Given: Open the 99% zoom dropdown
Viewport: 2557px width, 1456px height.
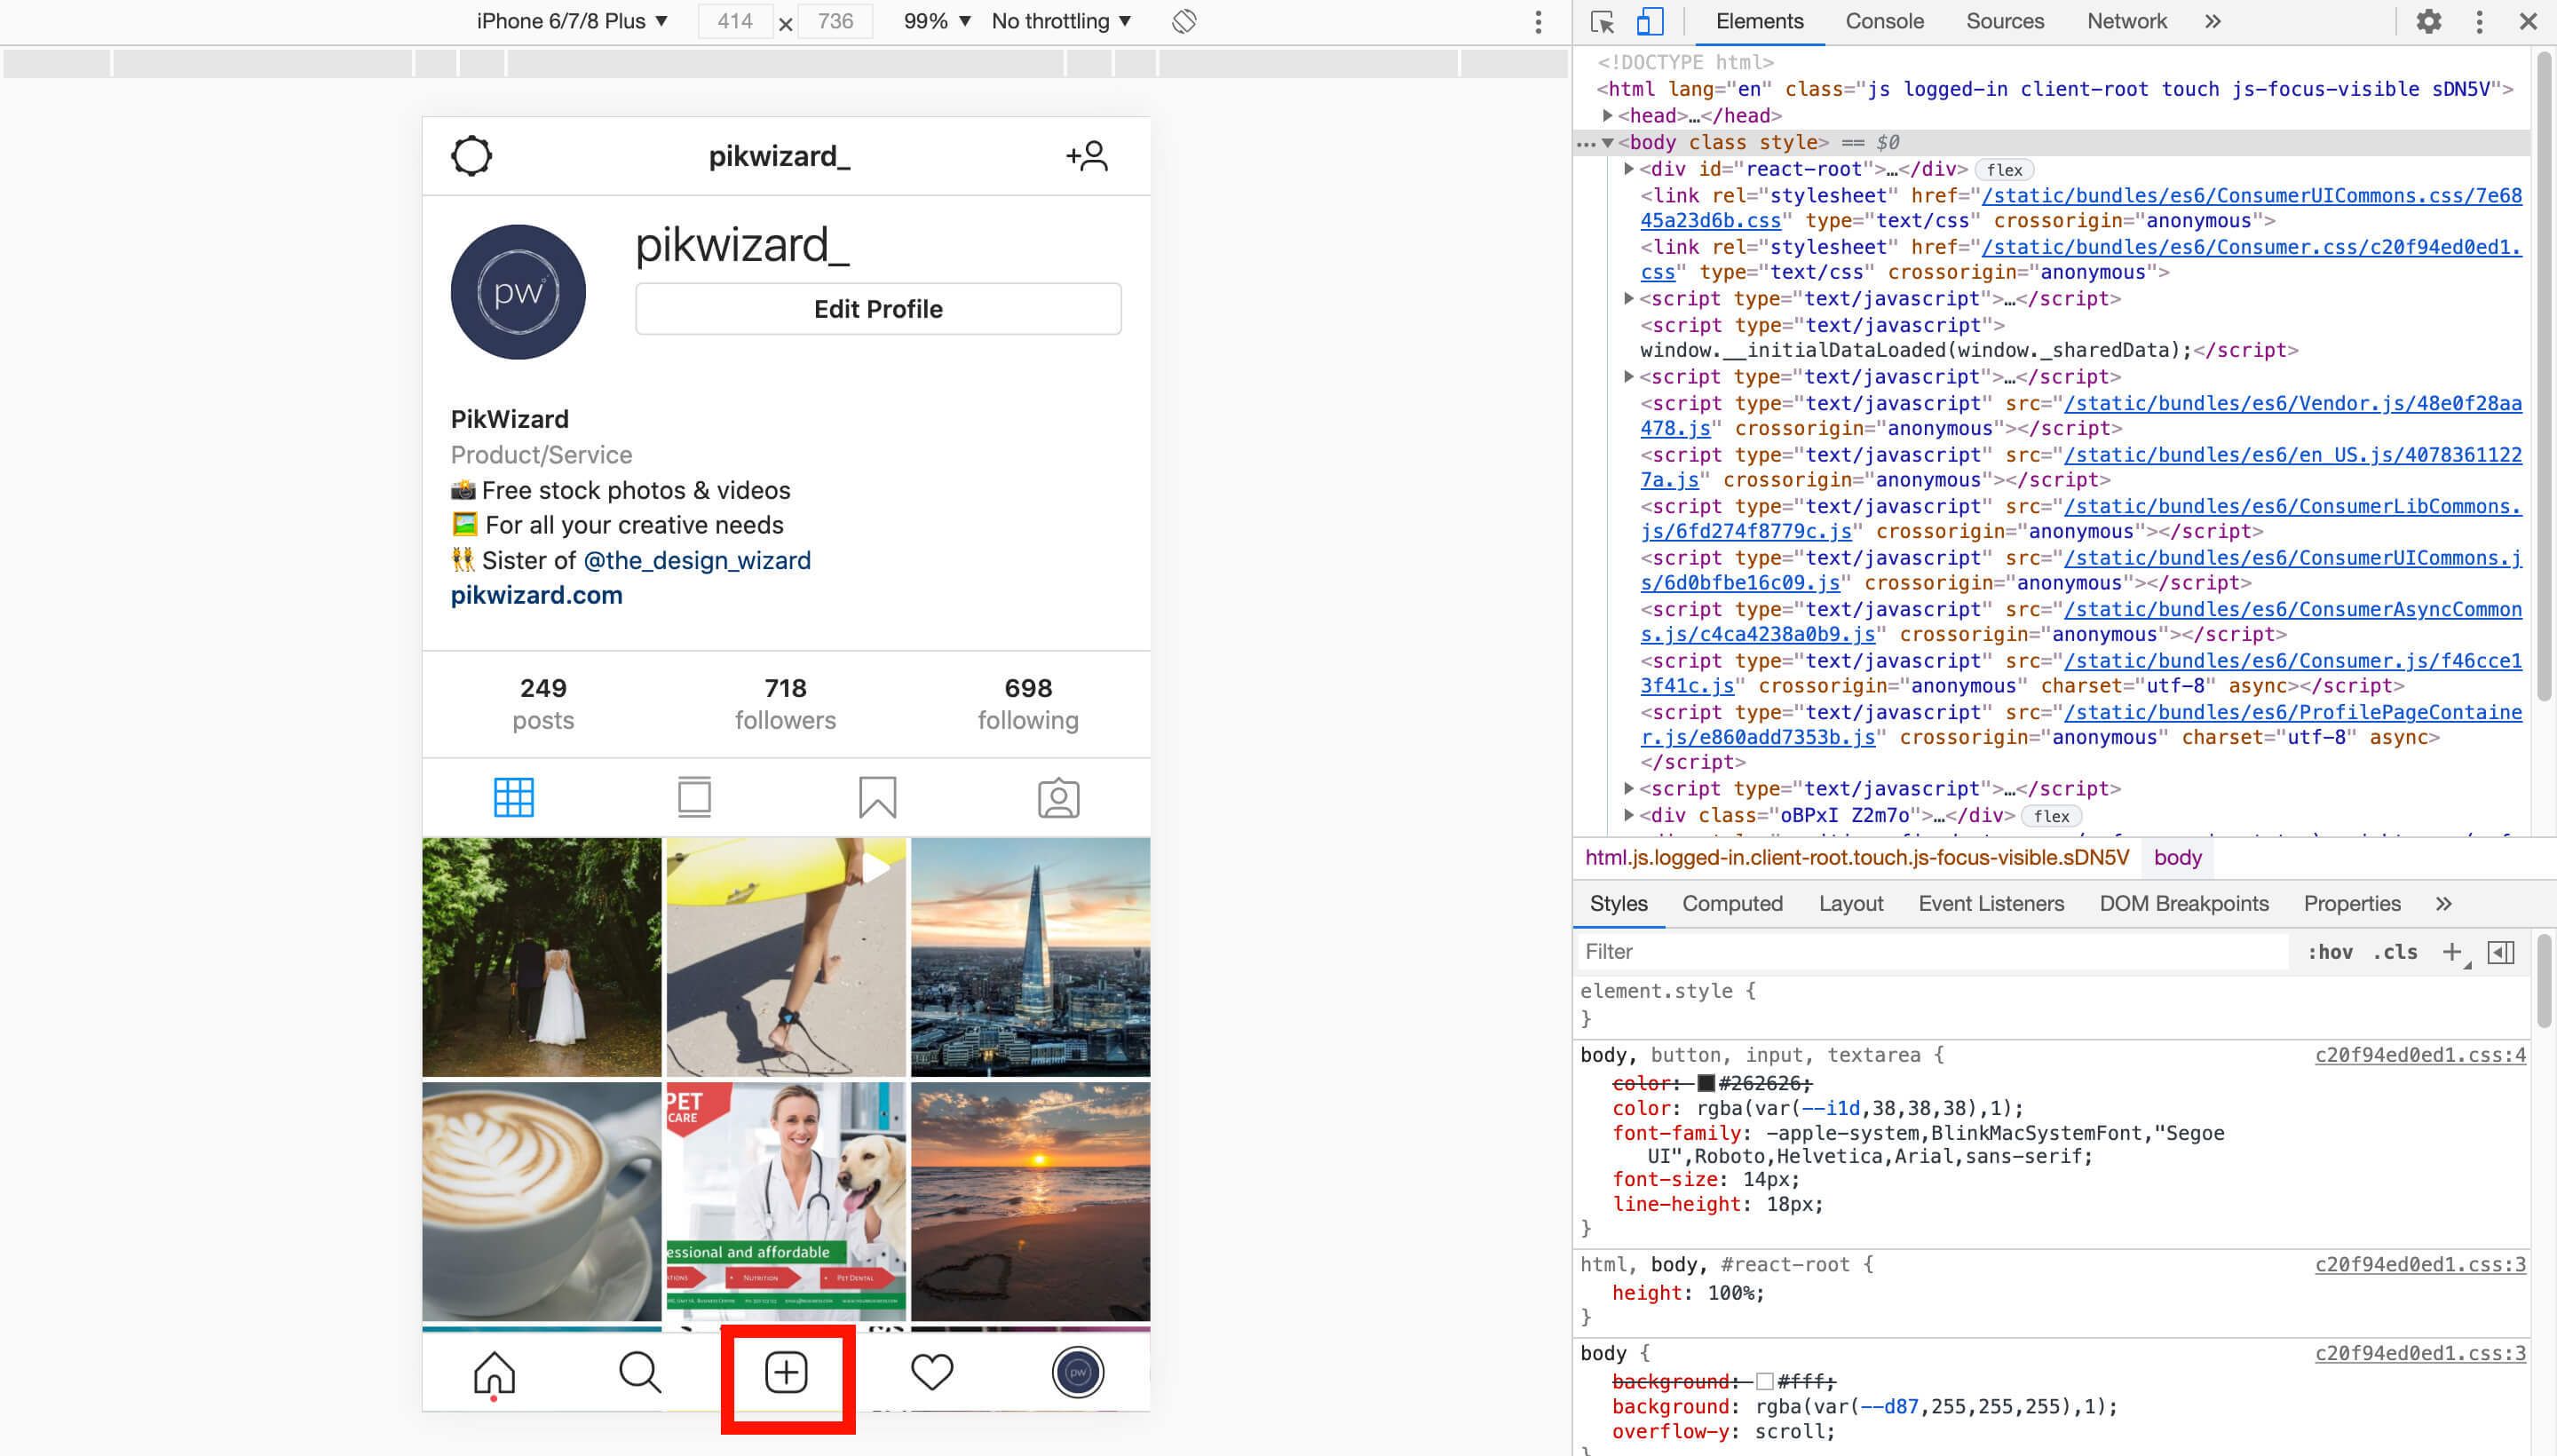Looking at the screenshot, I should pyautogui.click(x=937, y=21).
